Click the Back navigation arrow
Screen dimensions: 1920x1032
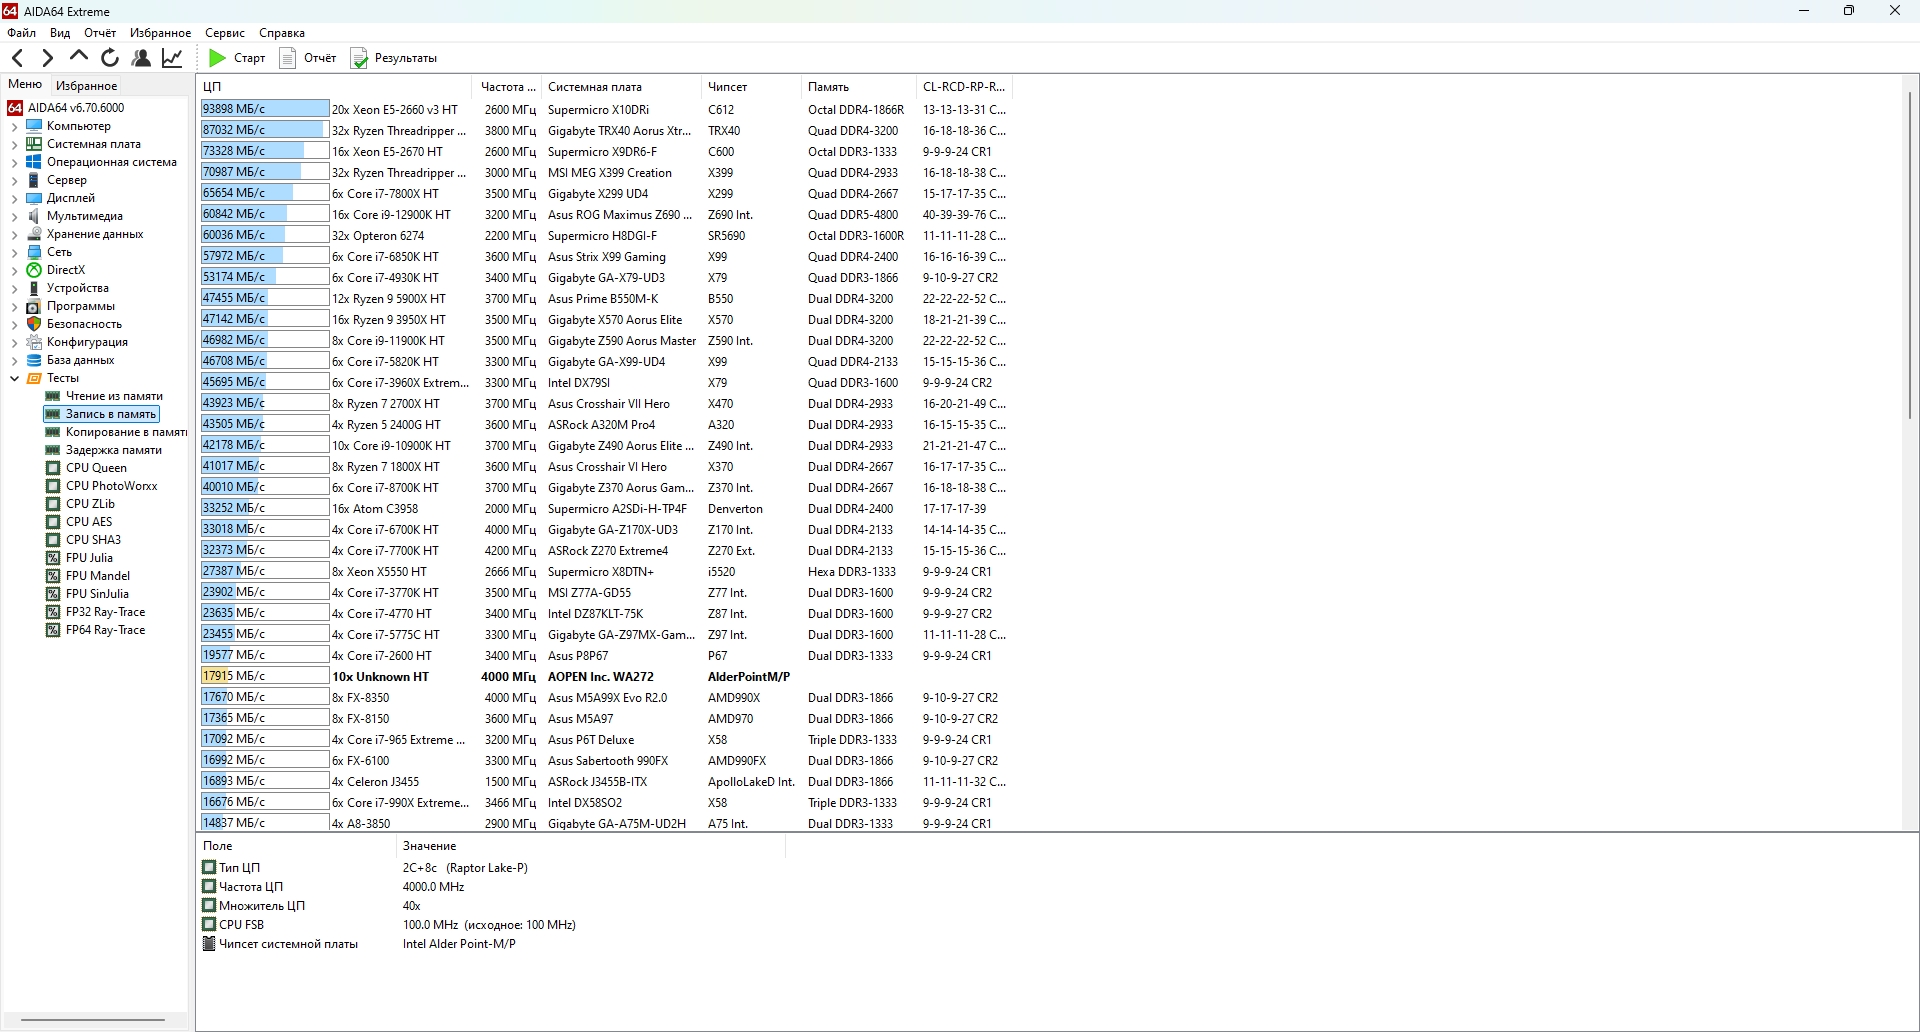click(17, 58)
